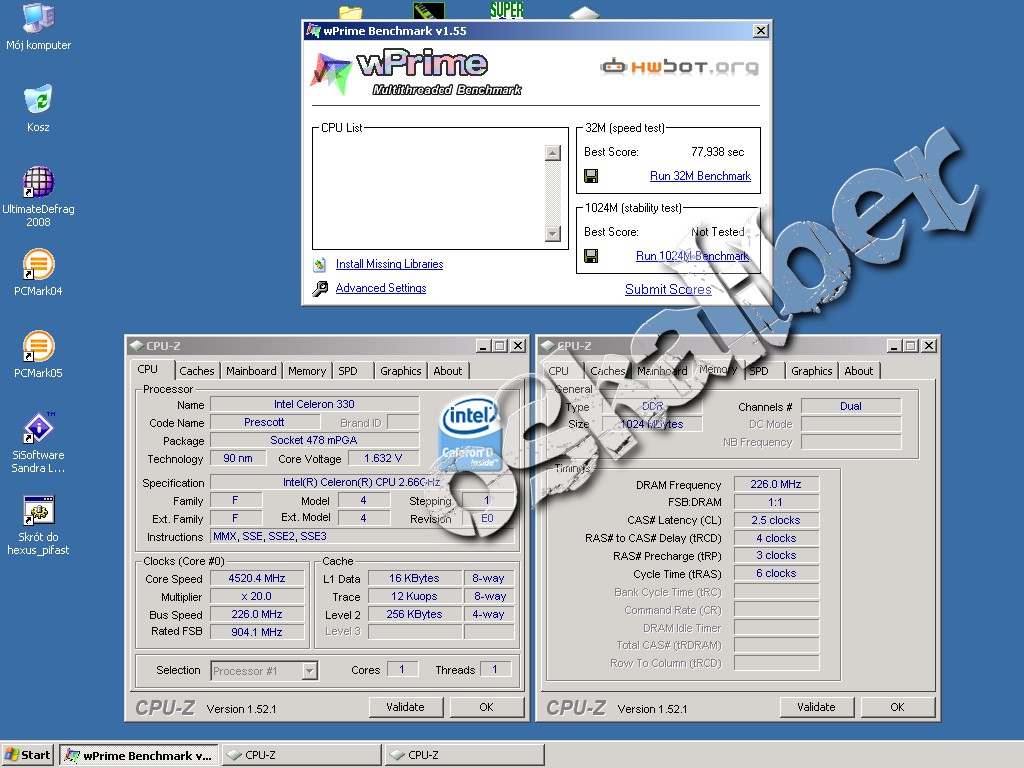Screen dimensions: 1024x768
Task: Minimize the left CPU-Z window
Action: pyautogui.click(x=483, y=345)
